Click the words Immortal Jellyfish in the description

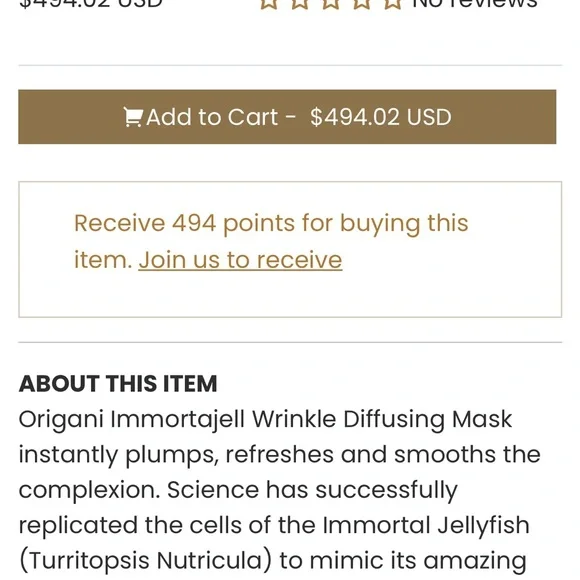[426, 525]
